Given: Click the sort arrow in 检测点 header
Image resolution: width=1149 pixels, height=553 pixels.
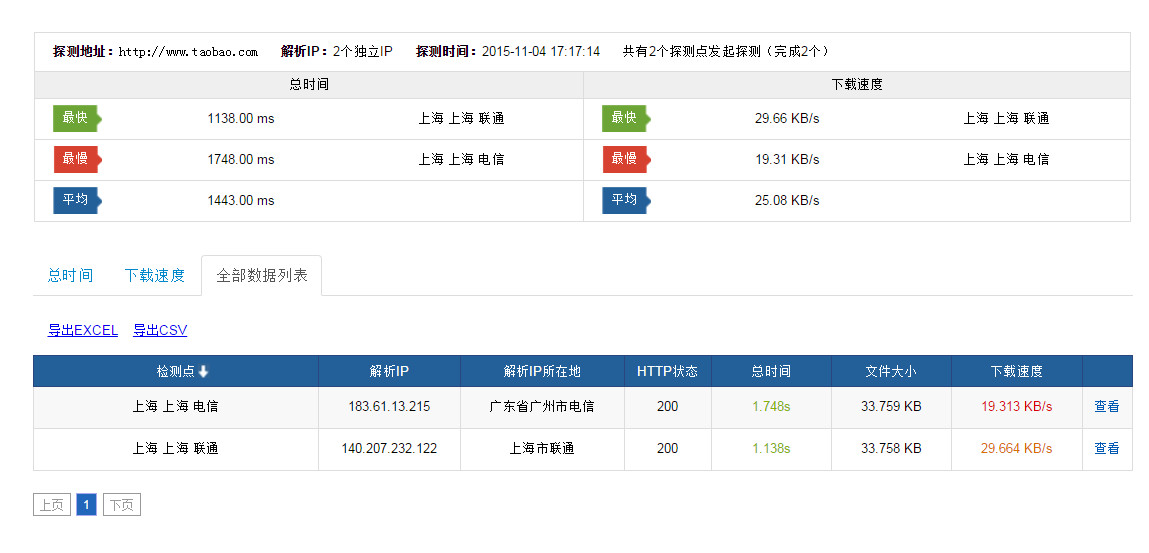Looking at the screenshot, I should 204,372.
